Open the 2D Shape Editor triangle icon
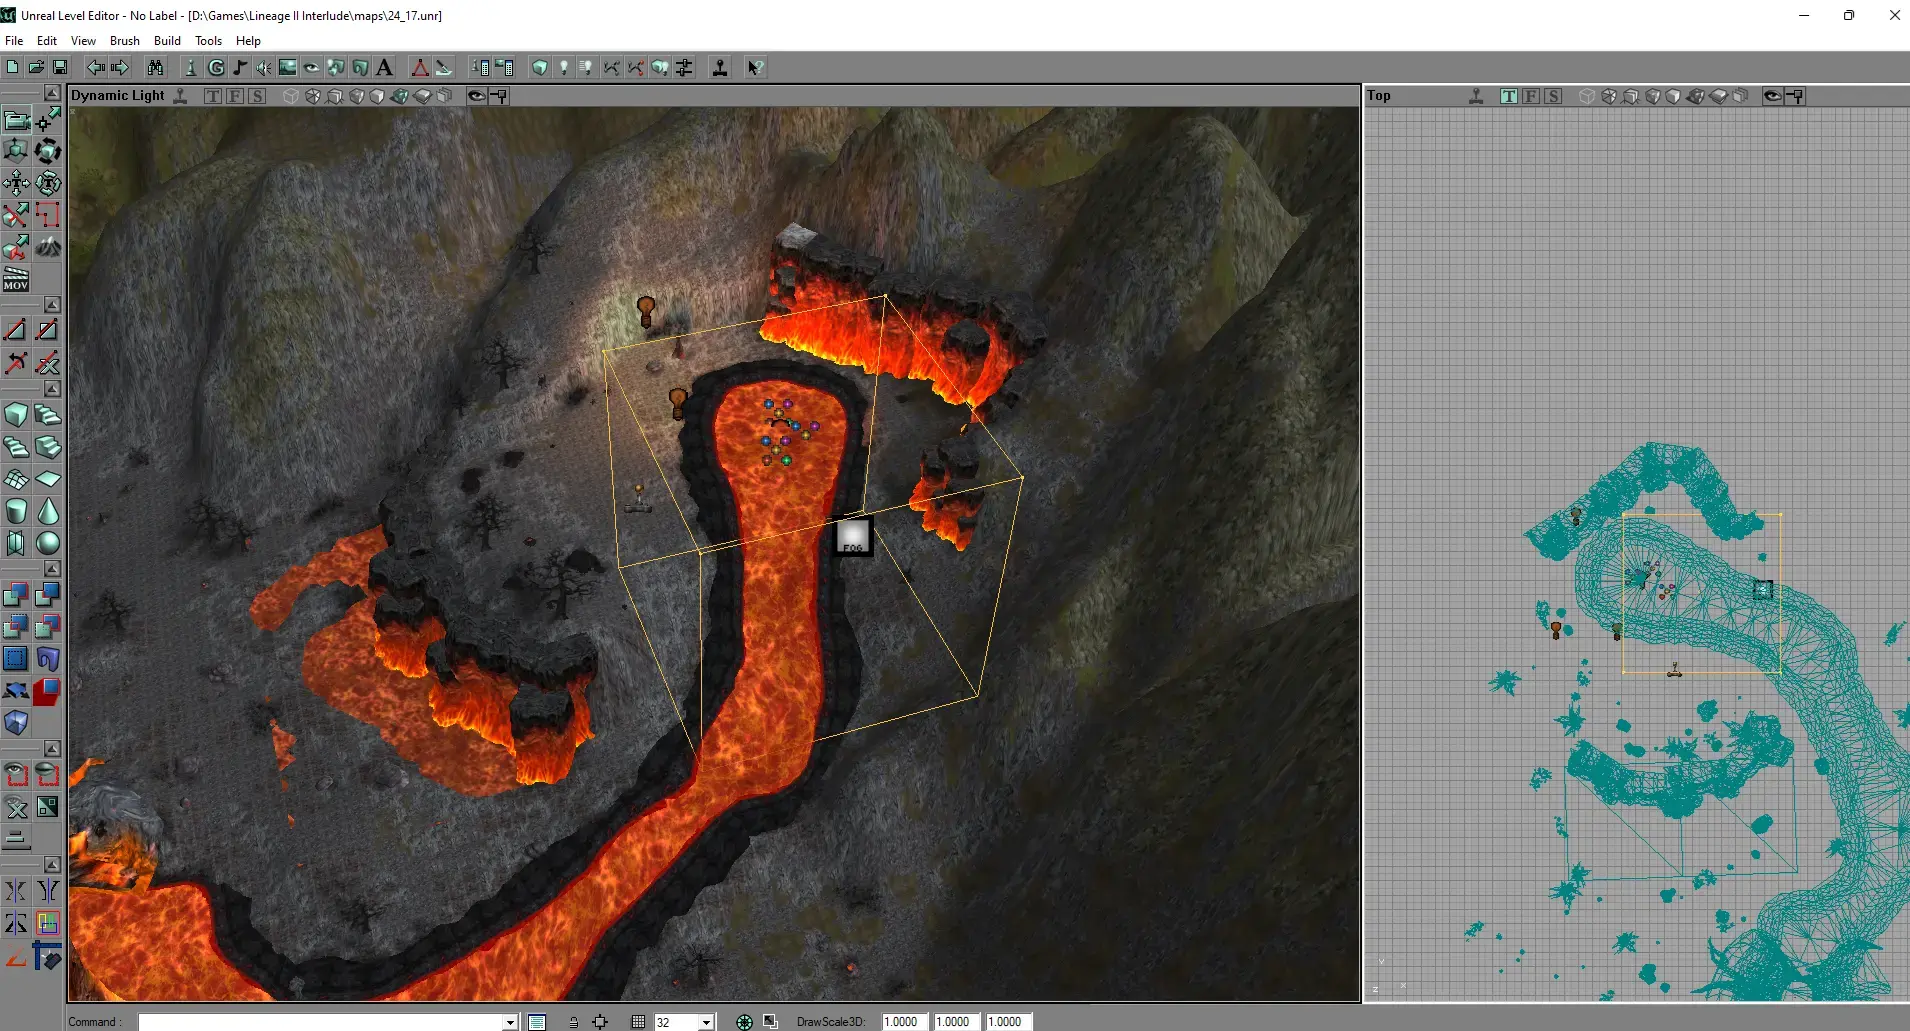1910x1031 pixels. pyautogui.click(x=420, y=67)
